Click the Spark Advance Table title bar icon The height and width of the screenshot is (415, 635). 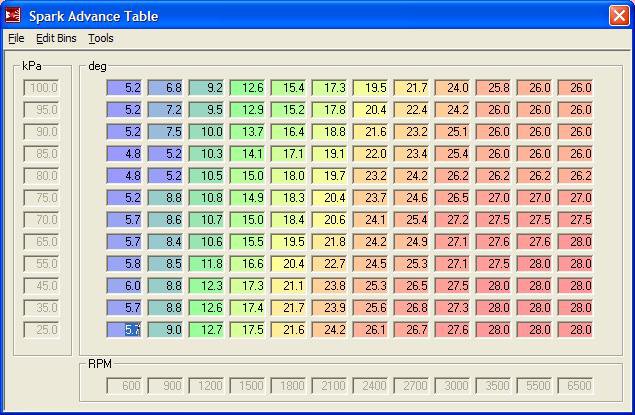click(x=13, y=15)
